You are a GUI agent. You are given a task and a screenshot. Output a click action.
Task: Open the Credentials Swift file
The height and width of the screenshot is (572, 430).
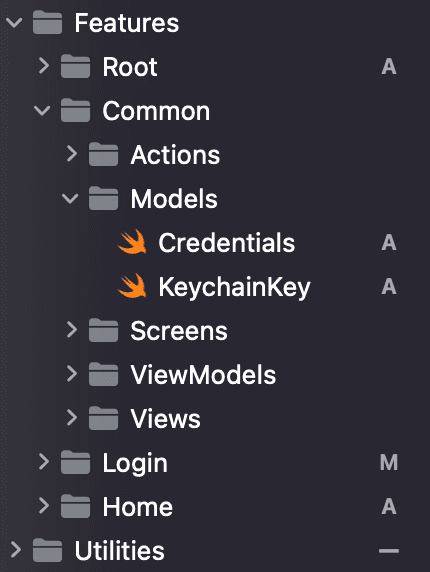[x=226, y=243]
